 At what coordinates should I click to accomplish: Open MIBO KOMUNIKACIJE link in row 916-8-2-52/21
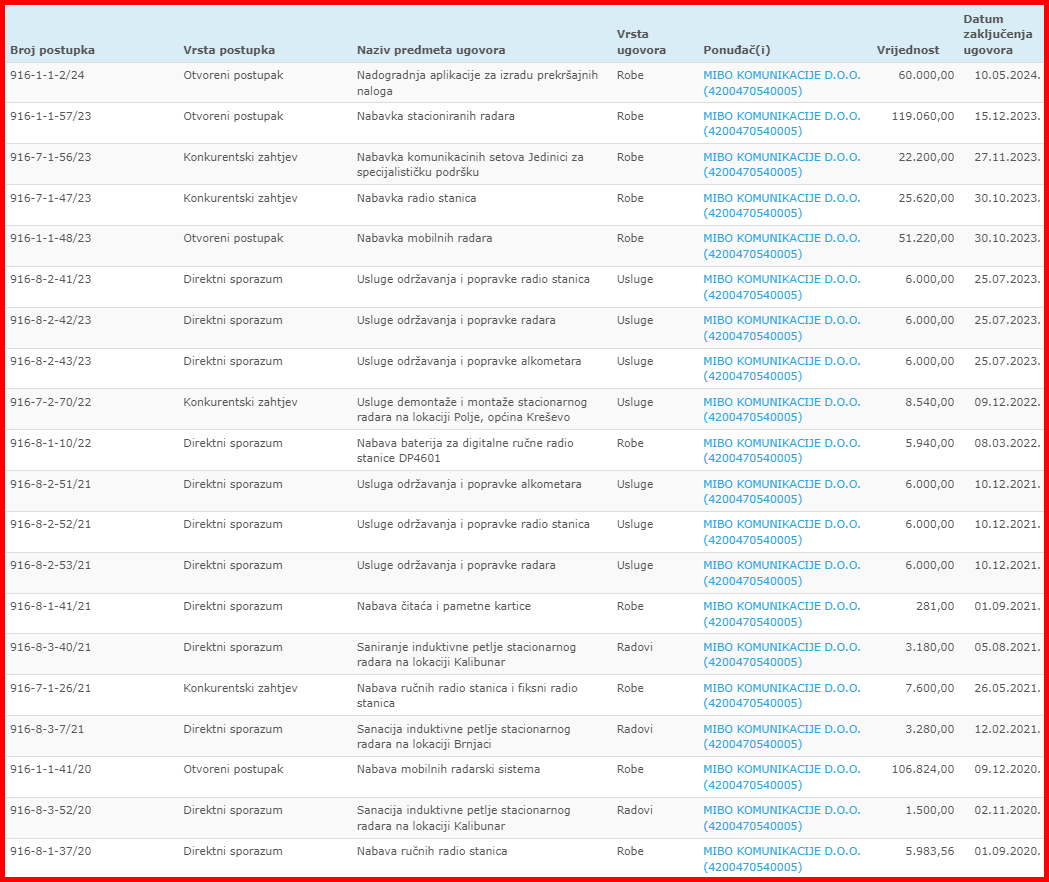(x=781, y=532)
